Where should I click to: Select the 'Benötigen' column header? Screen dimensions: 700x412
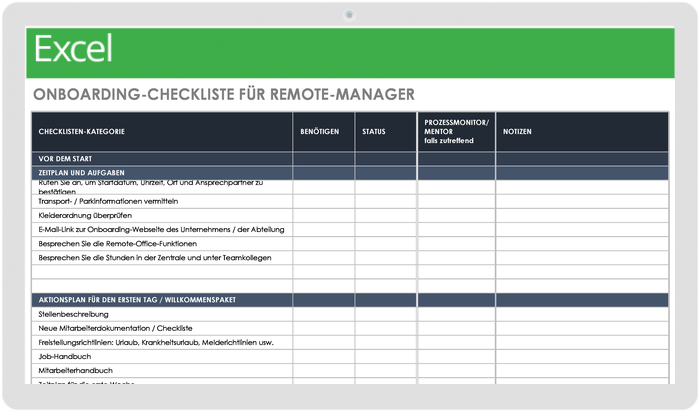[324, 132]
